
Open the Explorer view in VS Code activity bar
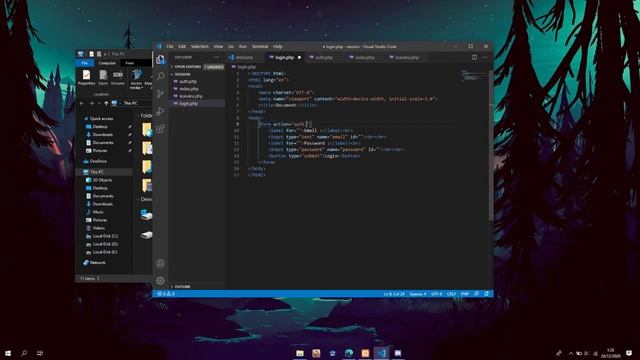click(160, 60)
